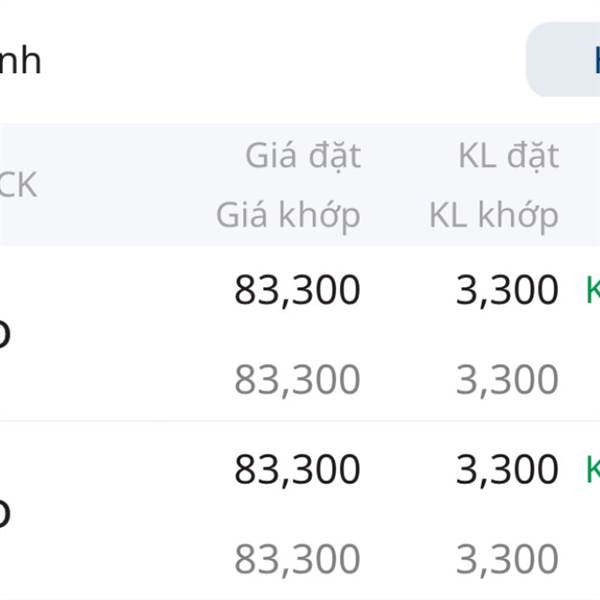Click second order's placed volume 3,300
Viewport: 600px width, 600px height.
pyautogui.click(x=507, y=469)
